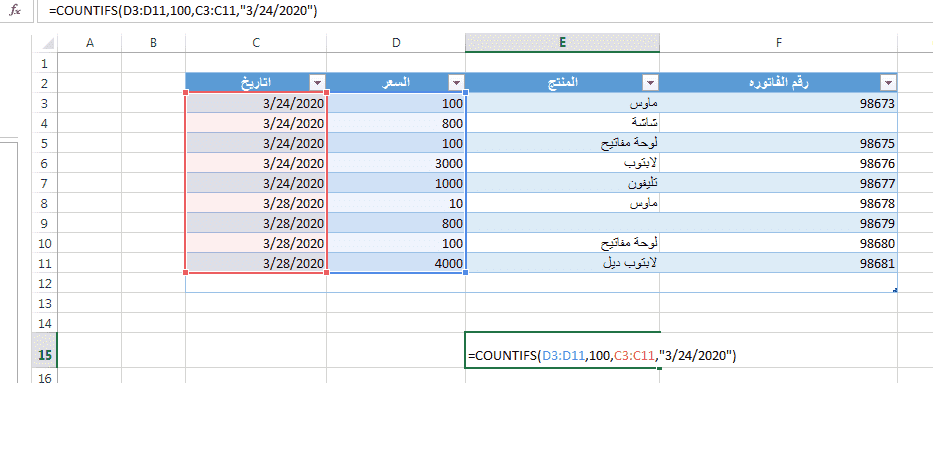Click invoice number cell 98678

[778, 203]
